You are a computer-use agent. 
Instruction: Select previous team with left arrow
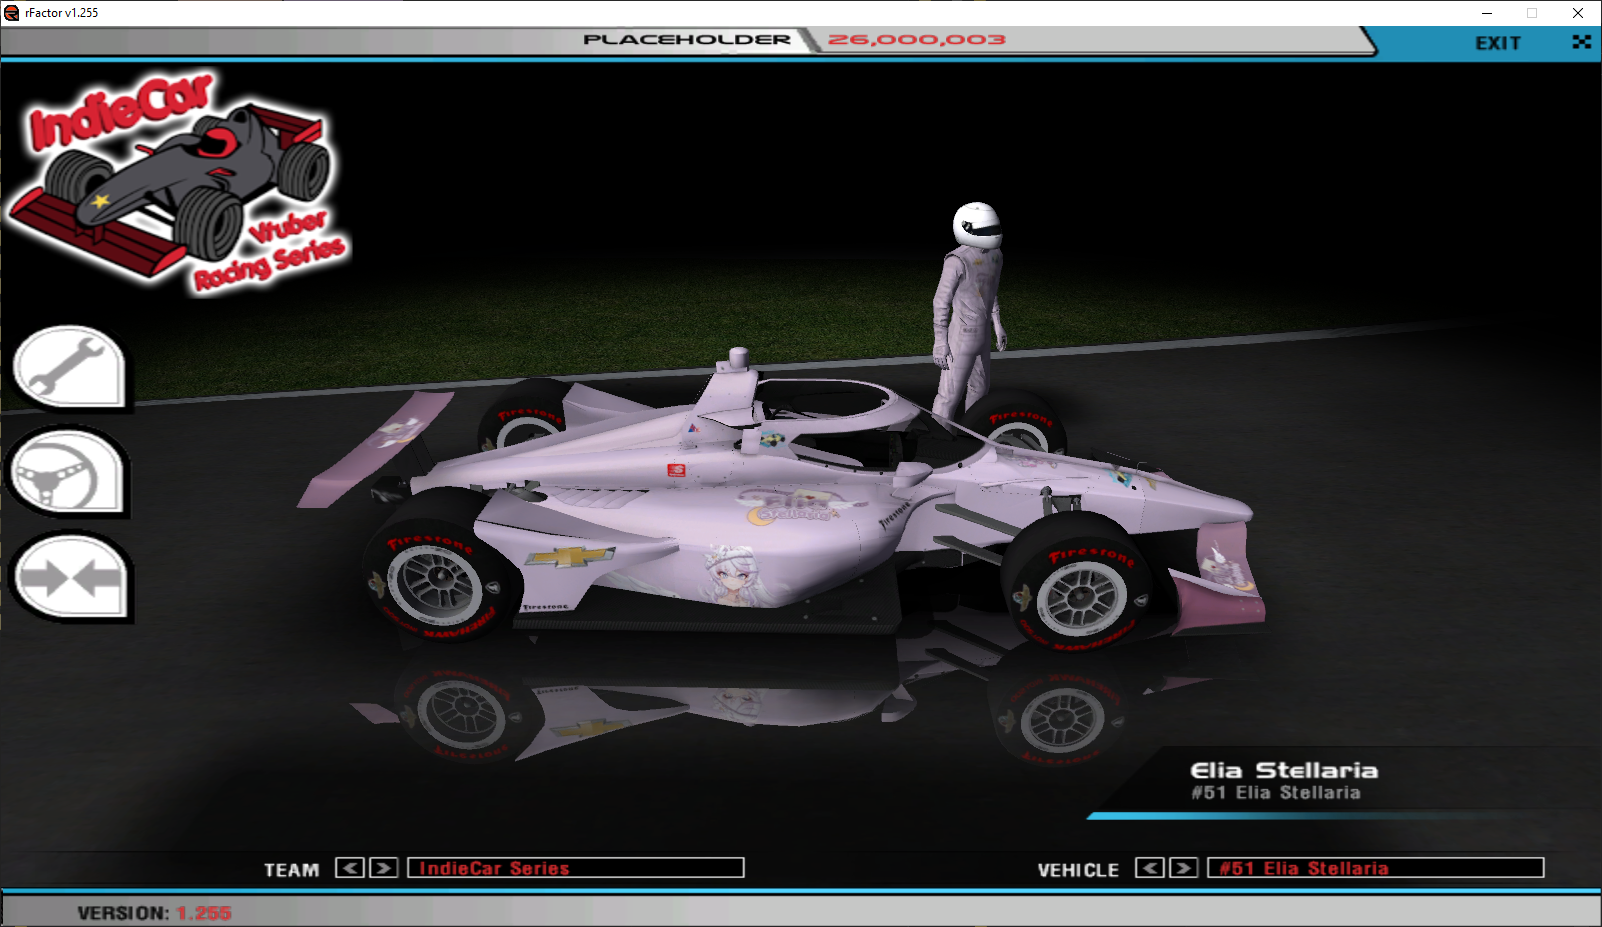tap(349, 868)
